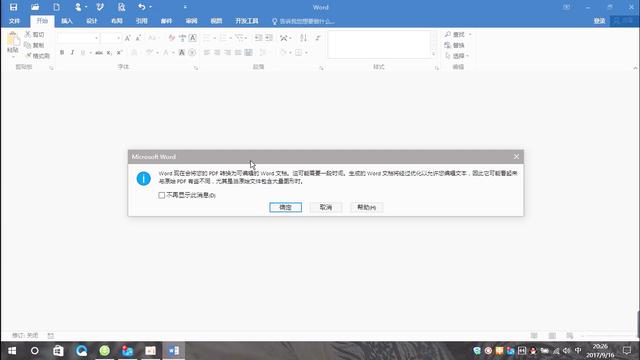Toggle strikethrough abc formatting
Viewport: 640px width, 360px height.
pyautogui.click(x=99, y=52)
